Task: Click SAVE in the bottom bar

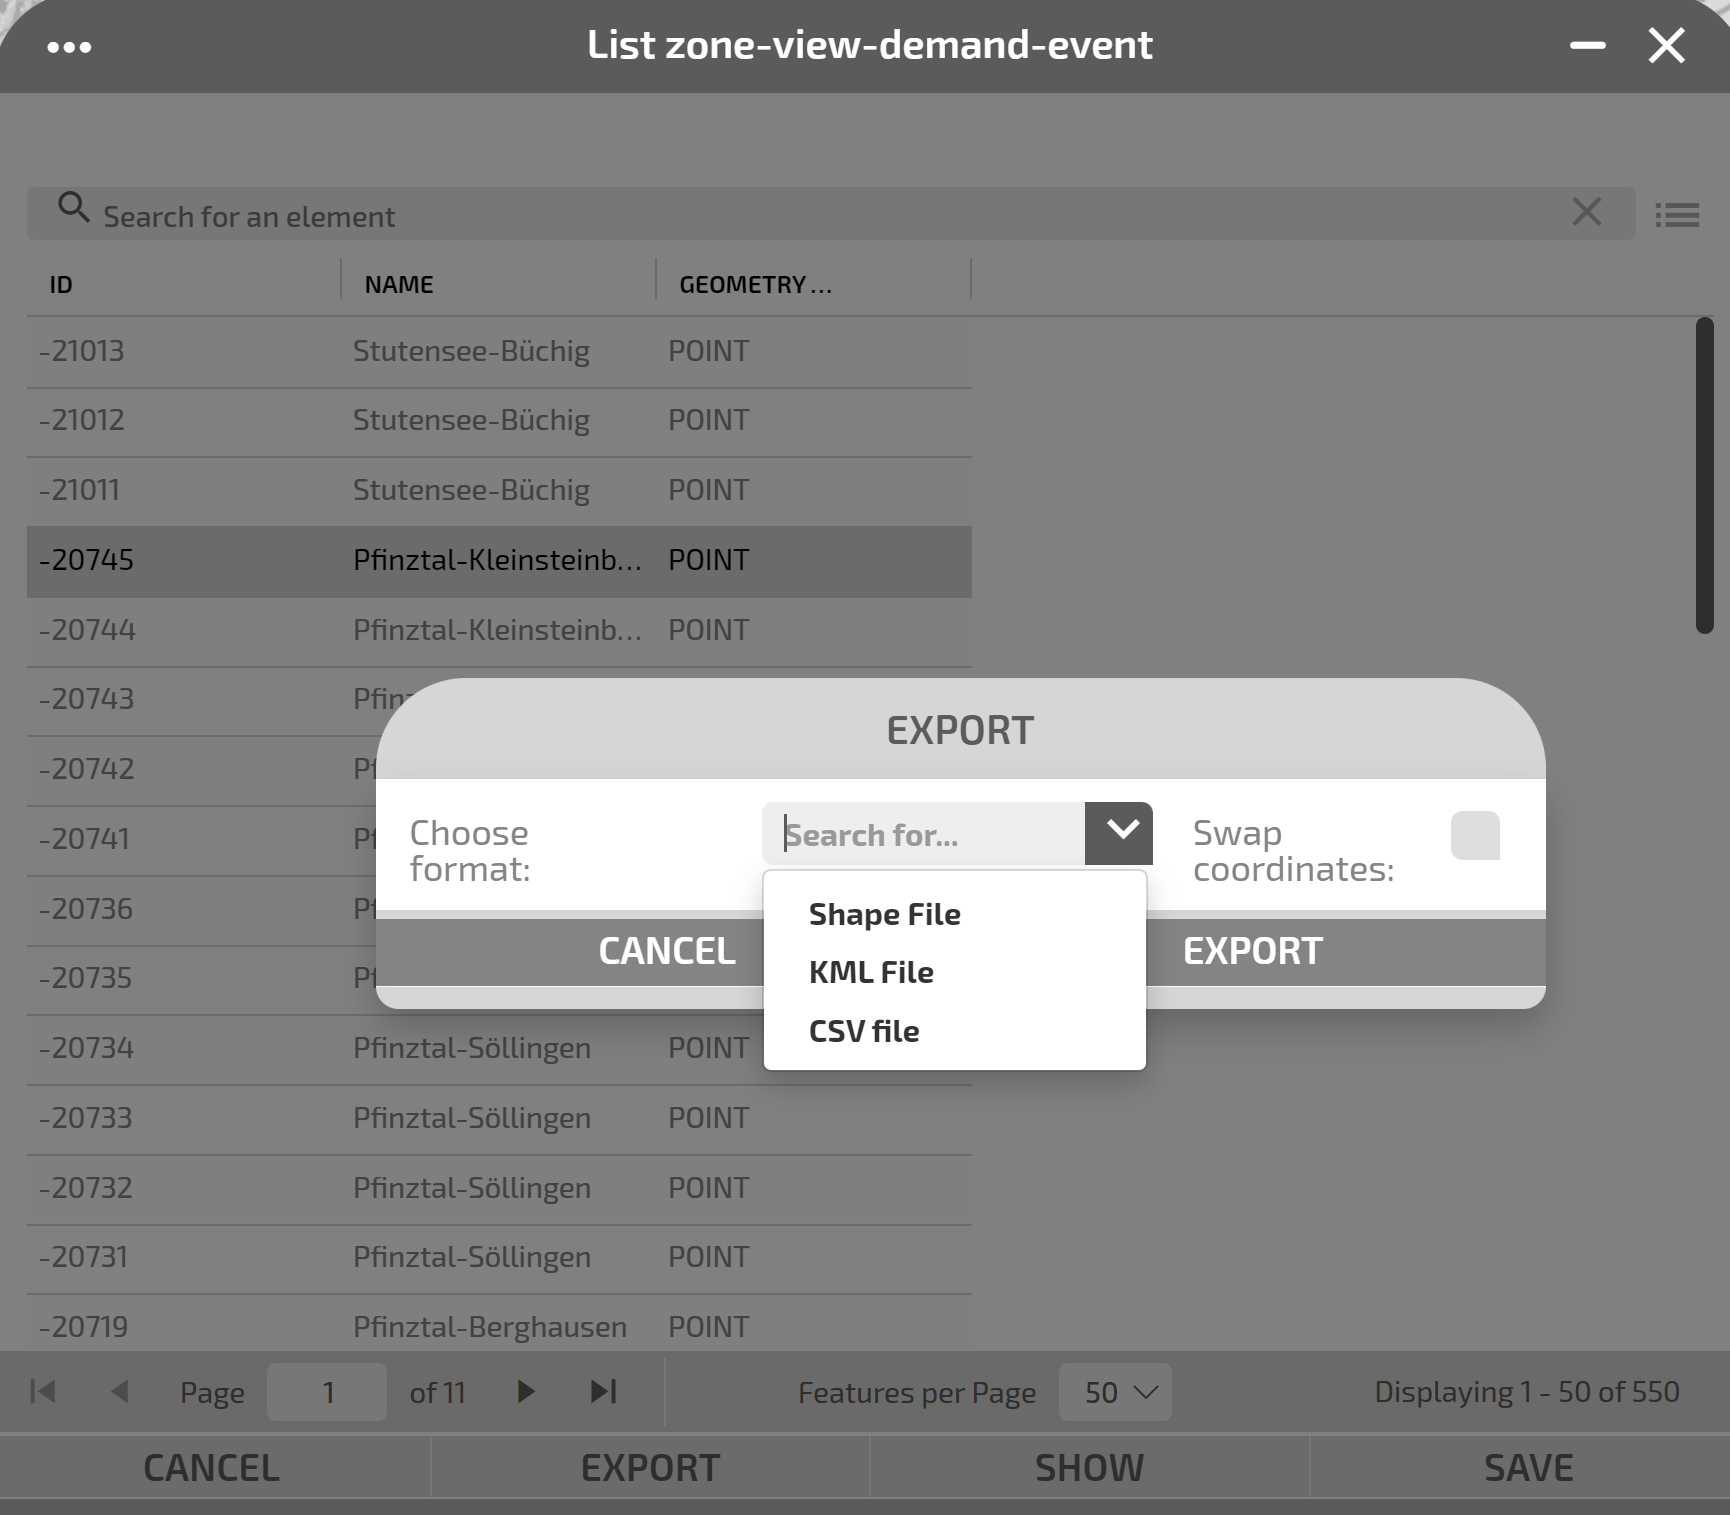Action: point(1527,1468)
